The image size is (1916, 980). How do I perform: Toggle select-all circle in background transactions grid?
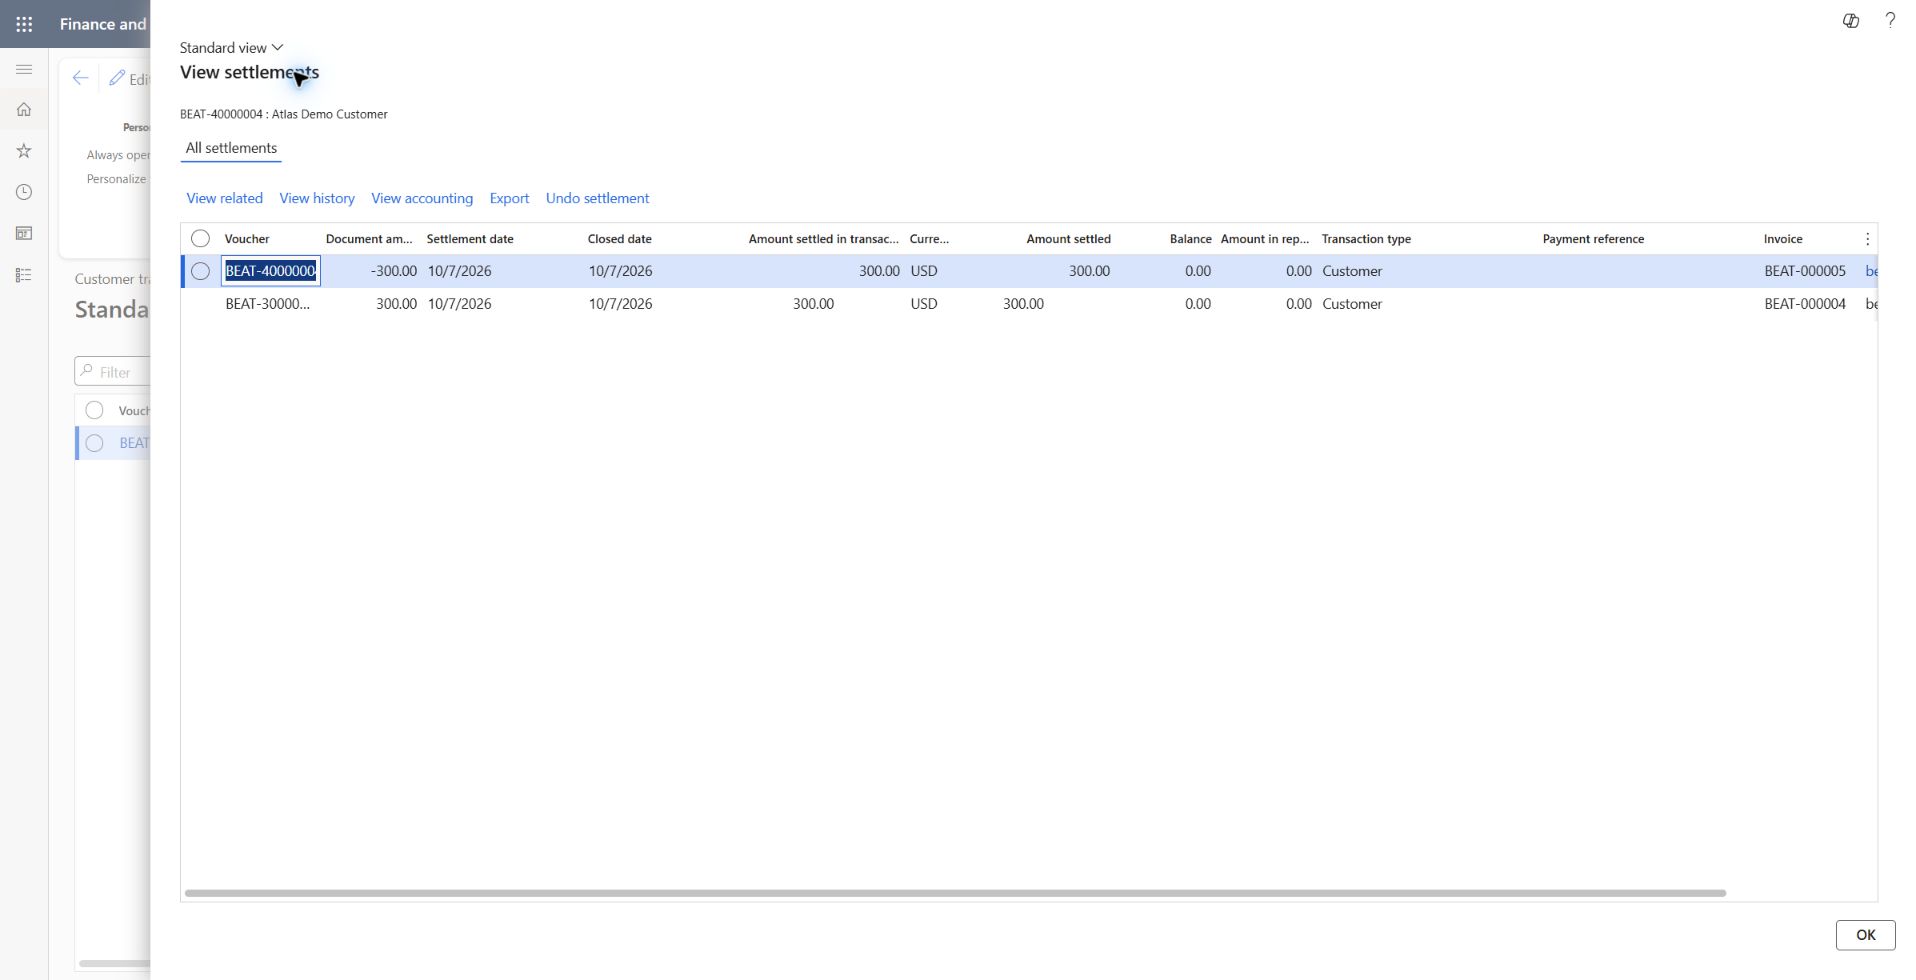[94, 410]
